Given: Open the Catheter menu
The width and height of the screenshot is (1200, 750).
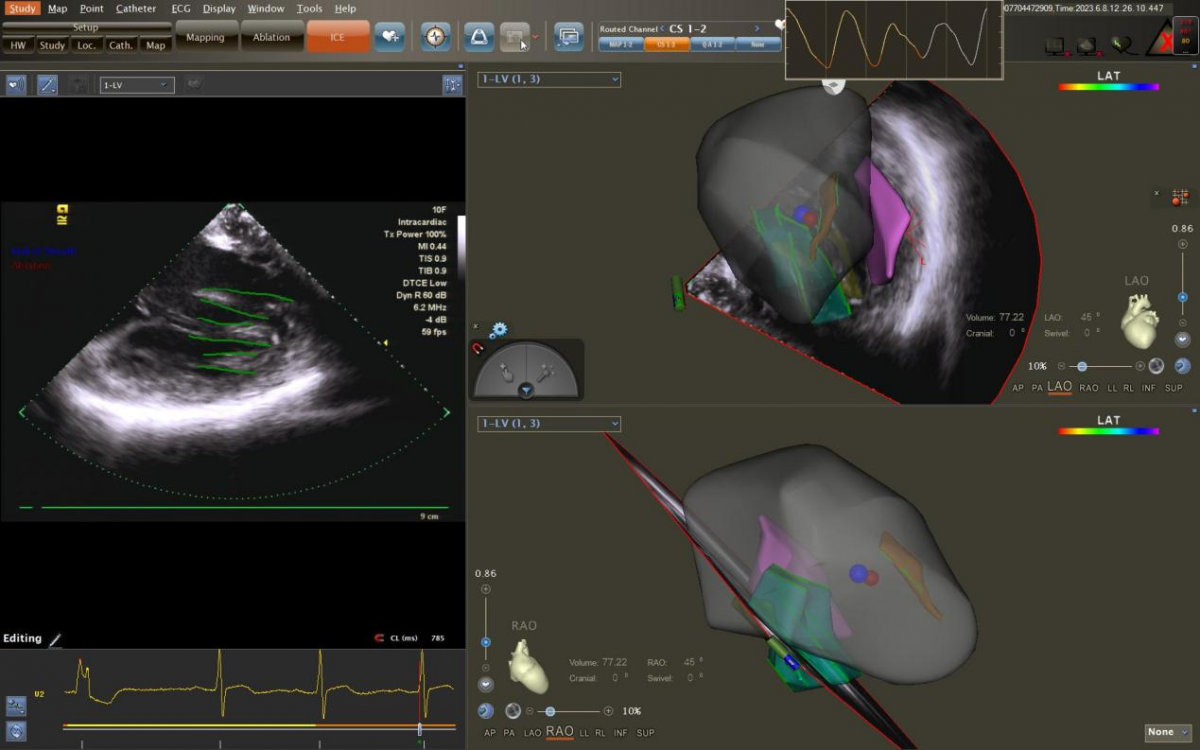Looking at the screenshot, I should click(136, 9).
